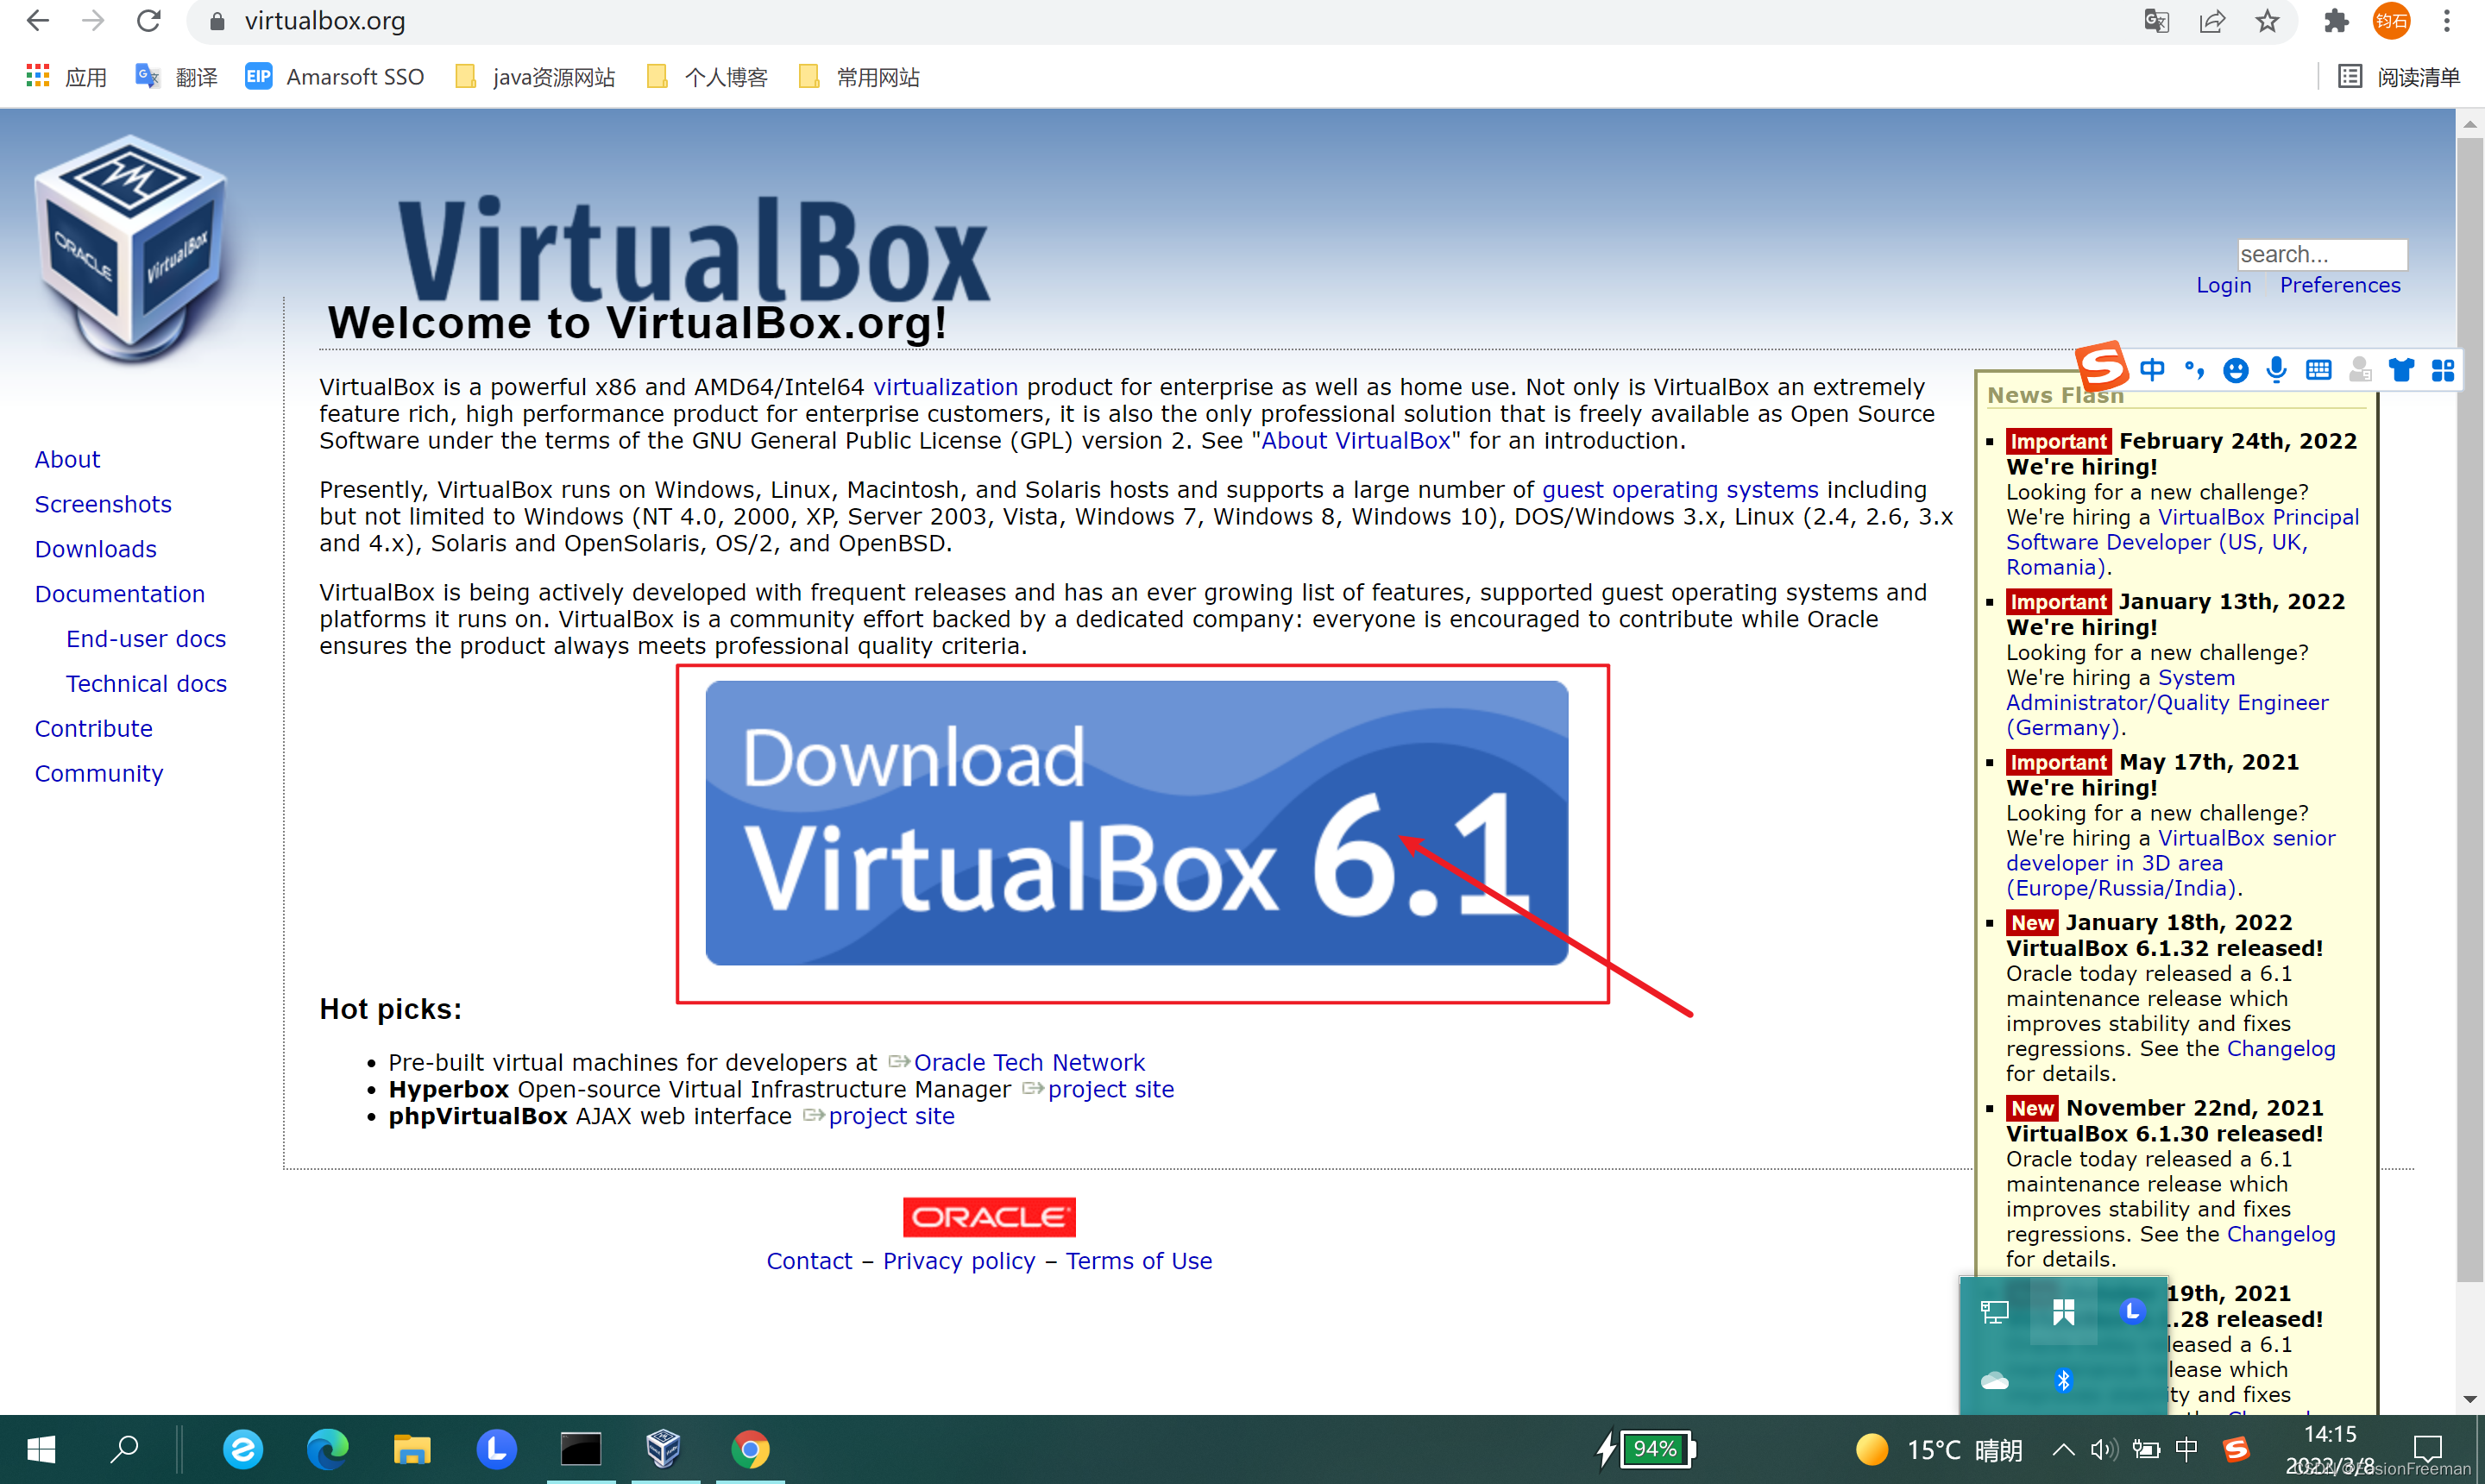Click the search input field
This screenshot has height=1484, width=2485.
coord(2322,254)
